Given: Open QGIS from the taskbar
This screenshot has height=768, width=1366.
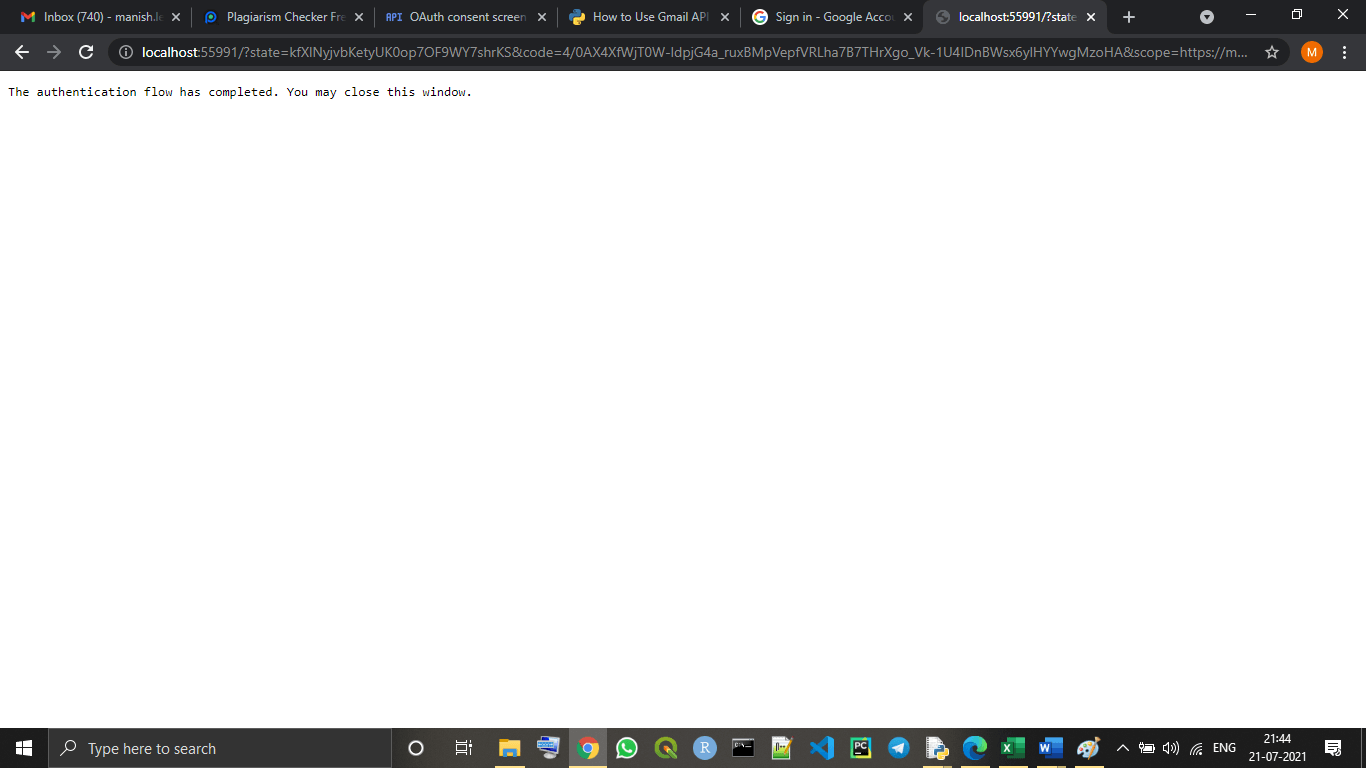Looking at the screenshot, I should point(665,747).
